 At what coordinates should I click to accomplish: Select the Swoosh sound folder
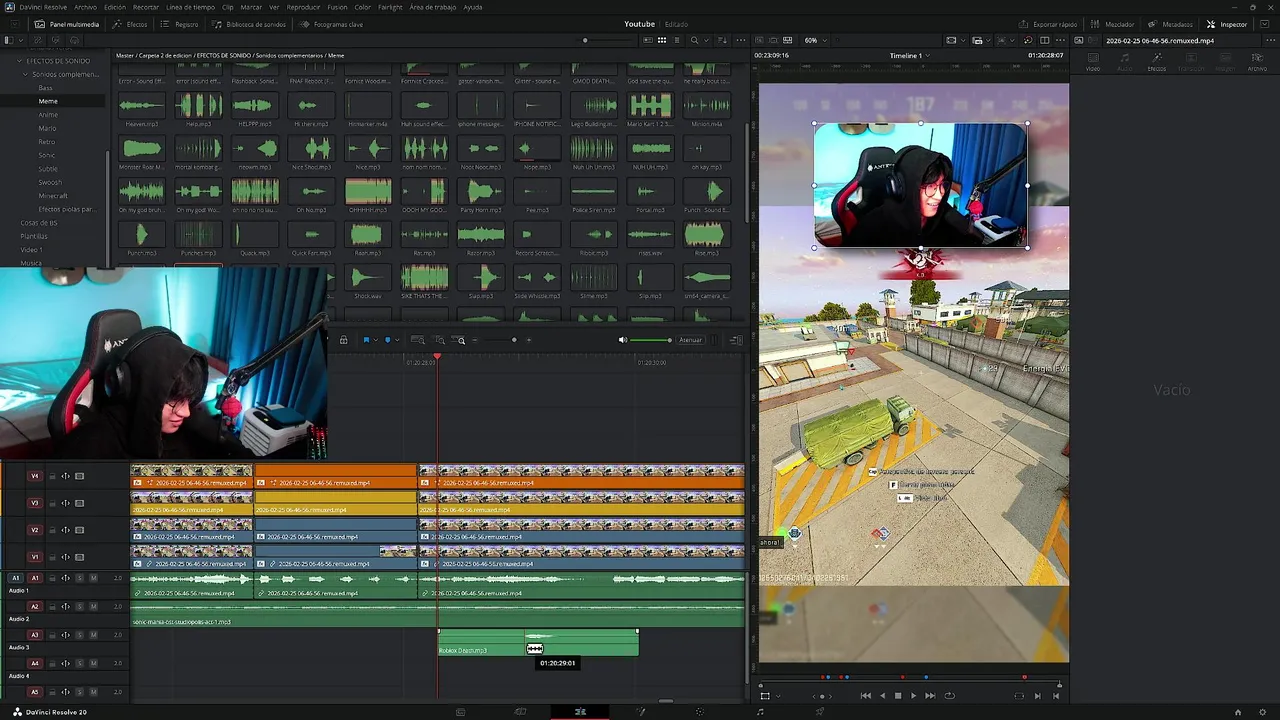pyautogui.click(x=50, y=182)
